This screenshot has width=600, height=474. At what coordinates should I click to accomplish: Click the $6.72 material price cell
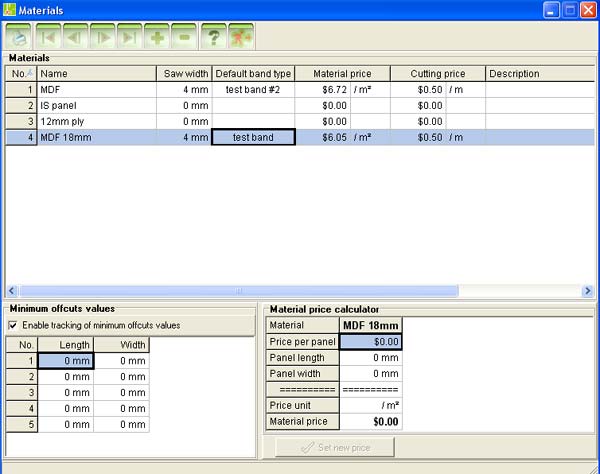(322, 90)
